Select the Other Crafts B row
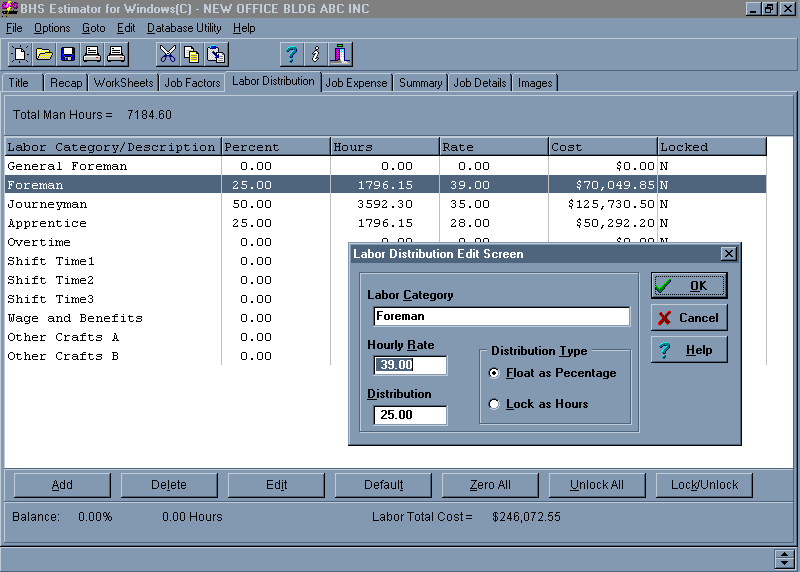 point(176,356)
